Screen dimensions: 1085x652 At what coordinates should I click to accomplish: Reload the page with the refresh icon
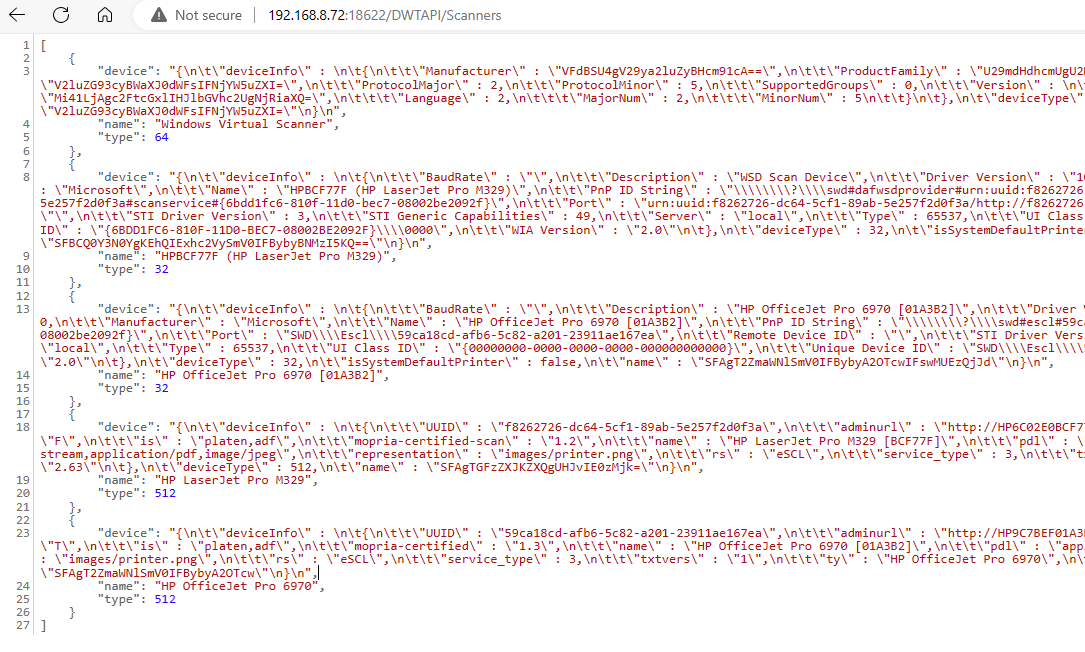click(x=61, y=15)
